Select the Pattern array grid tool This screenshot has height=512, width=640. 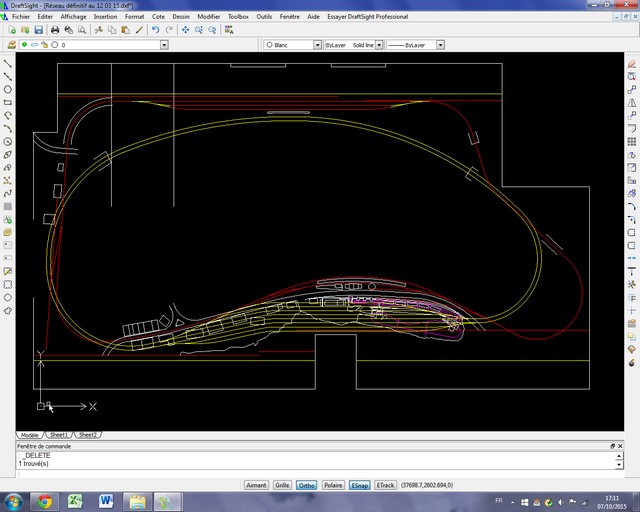[631, 142]
